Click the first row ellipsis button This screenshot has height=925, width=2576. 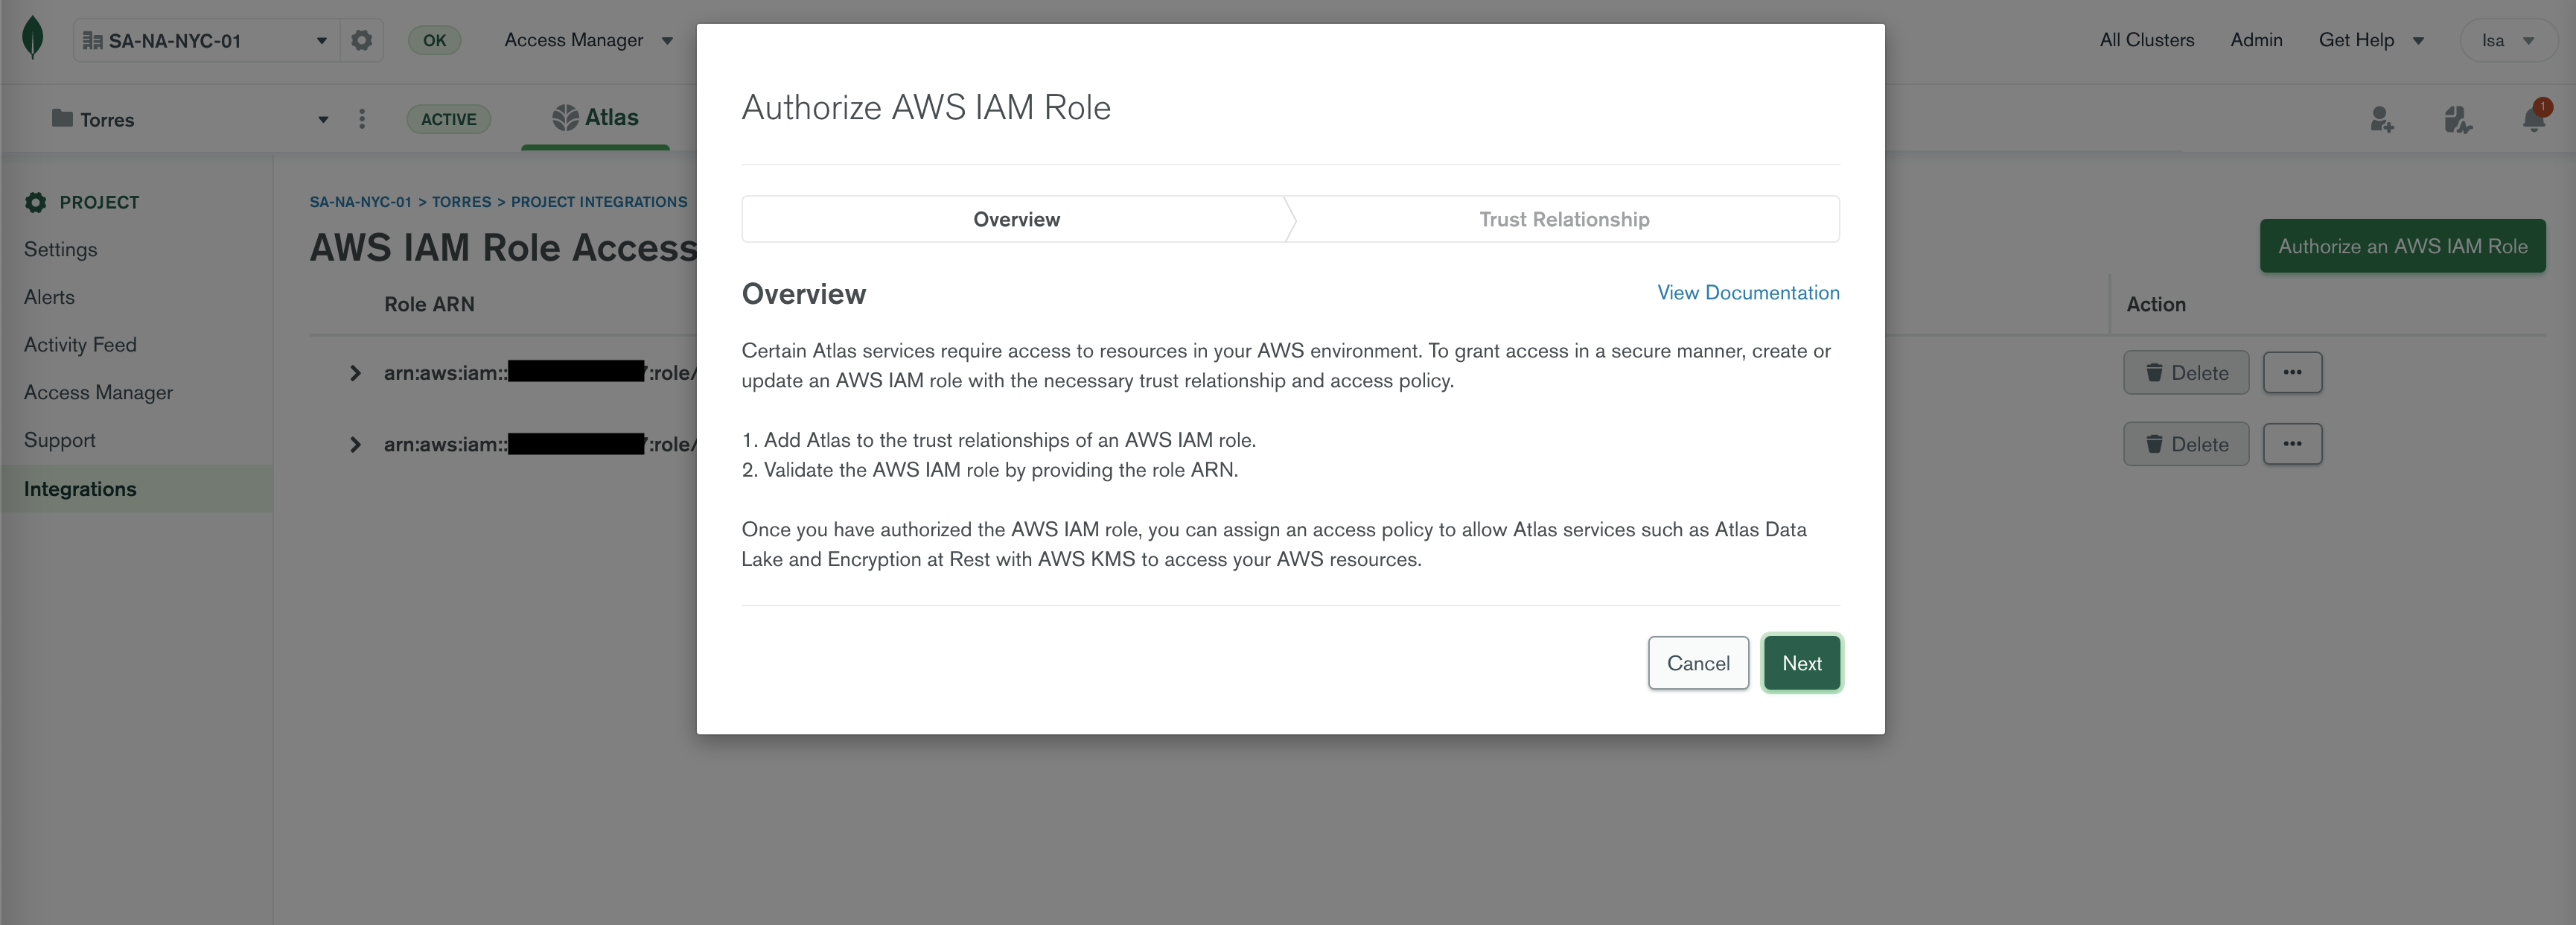point(2292,372)
